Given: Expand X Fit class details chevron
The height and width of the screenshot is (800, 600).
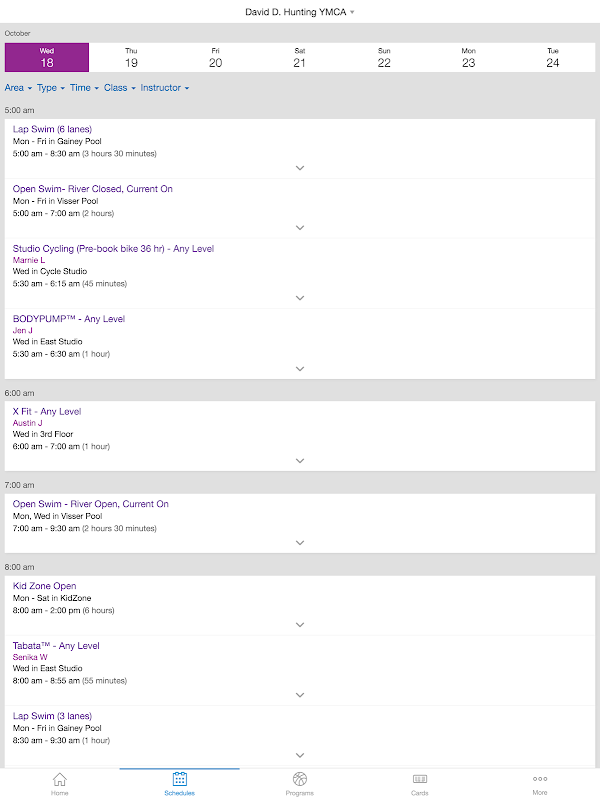Looking at the screenshot, I should tap(300, 461).
